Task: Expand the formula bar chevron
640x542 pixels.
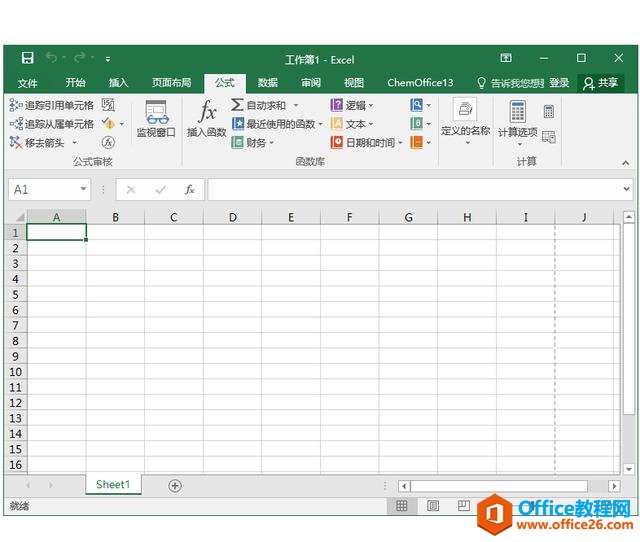Action: 626,189
